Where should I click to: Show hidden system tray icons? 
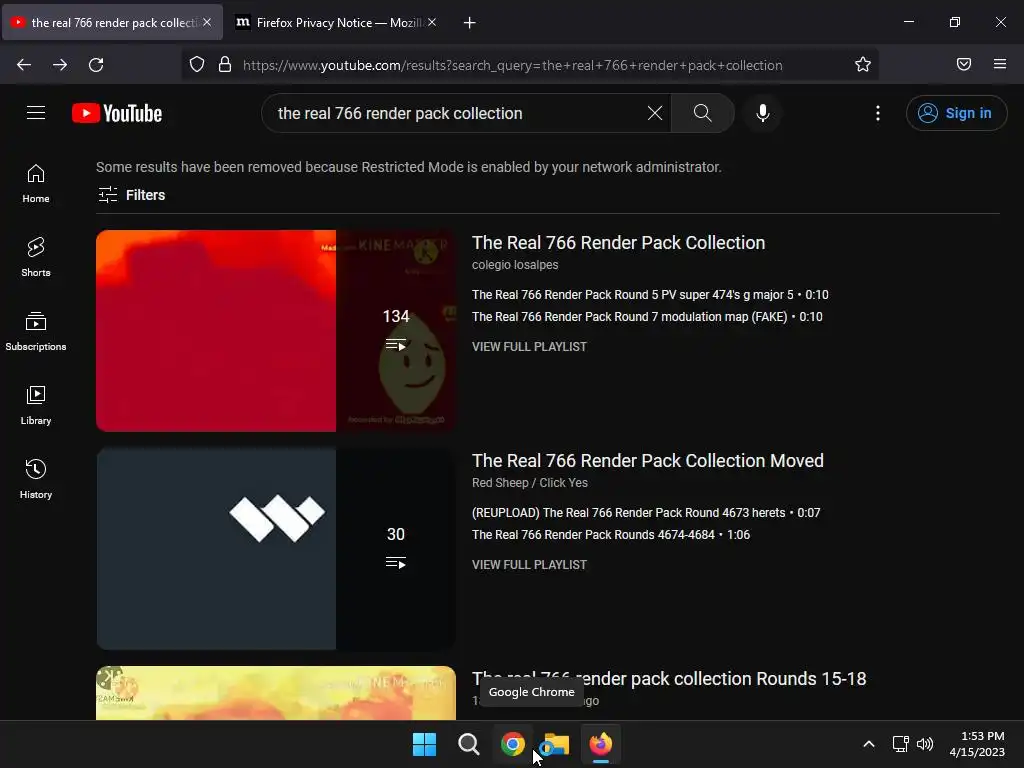pos(869,744)
